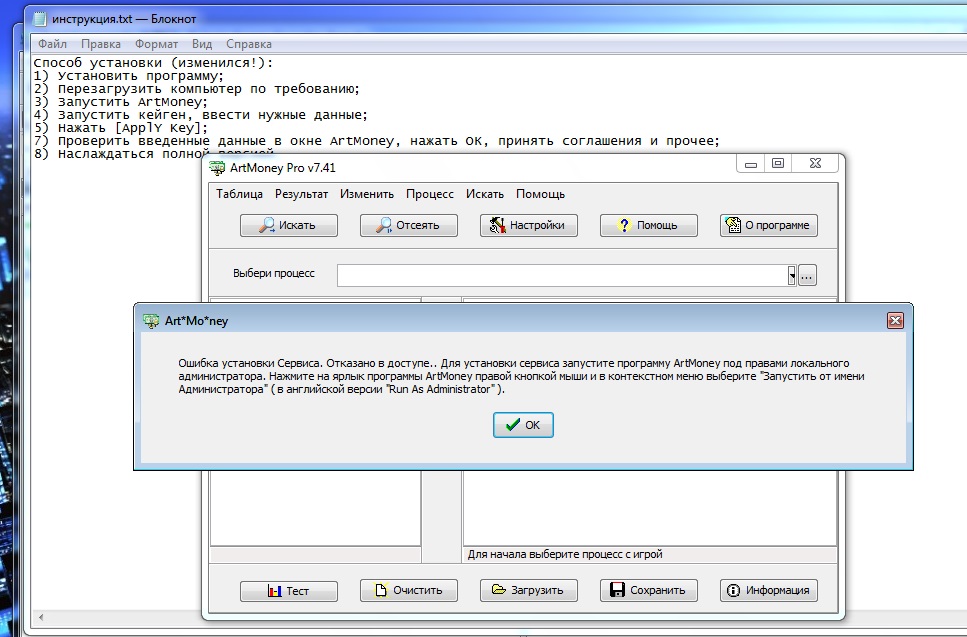Open the Формат menu in Notepad
The width and height of the screenshot is (967, 637).
(x=157, y=44)
